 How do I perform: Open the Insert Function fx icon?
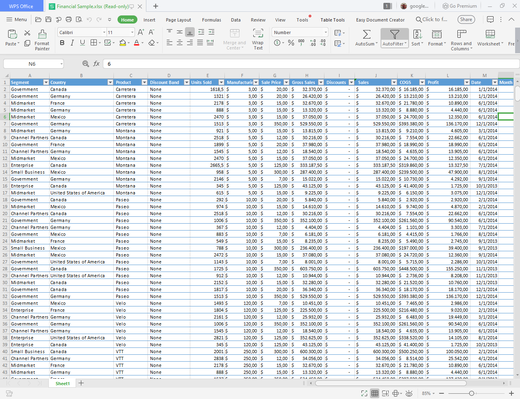pos(96,64)
